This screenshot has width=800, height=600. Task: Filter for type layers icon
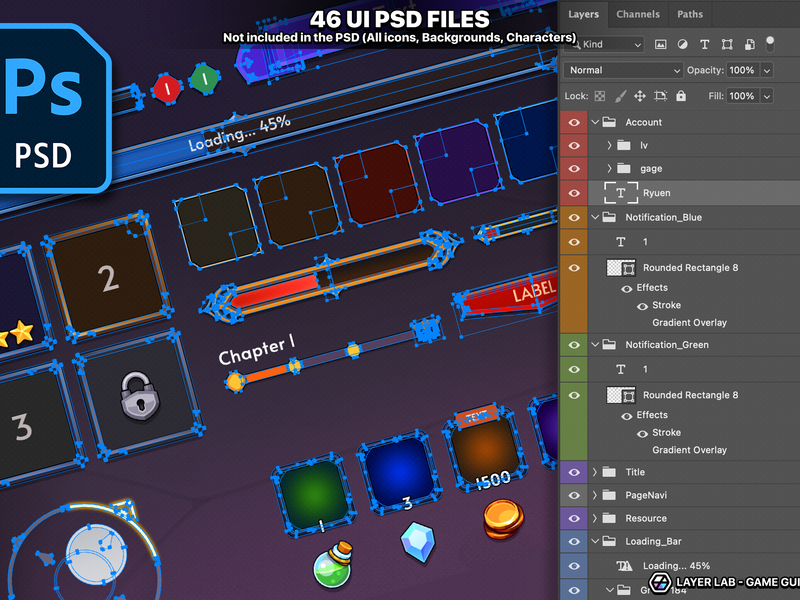705,44
